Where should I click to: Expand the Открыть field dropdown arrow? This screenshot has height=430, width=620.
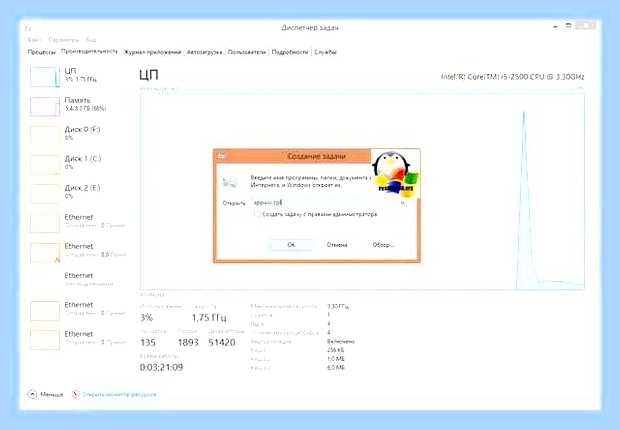[x=403, y=203]
